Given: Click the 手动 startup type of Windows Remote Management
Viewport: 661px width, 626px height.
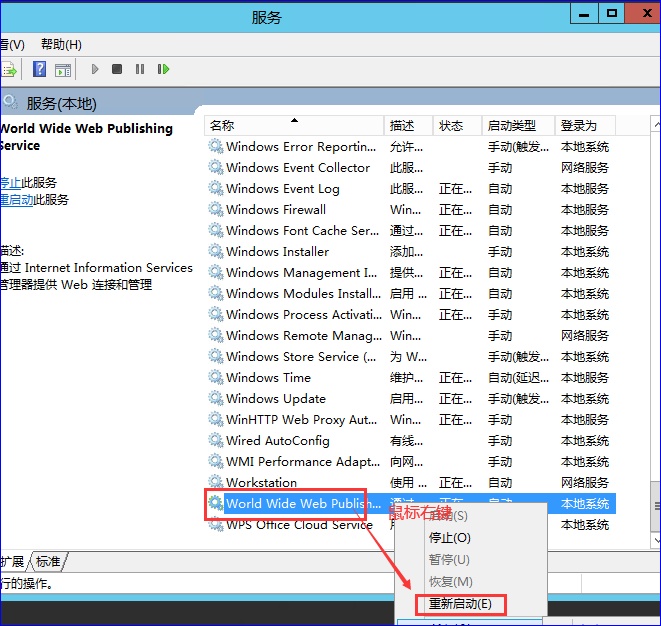Looking at the screenshot, I should (500, 336).
